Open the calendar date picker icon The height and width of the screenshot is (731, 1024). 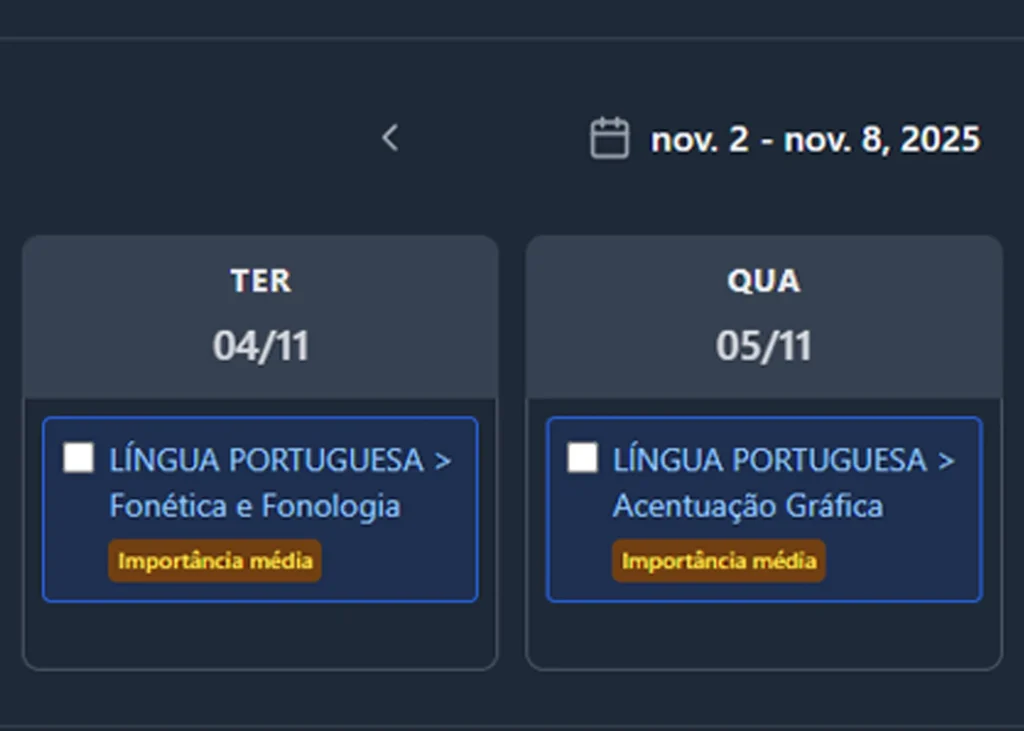pos(609,138)
